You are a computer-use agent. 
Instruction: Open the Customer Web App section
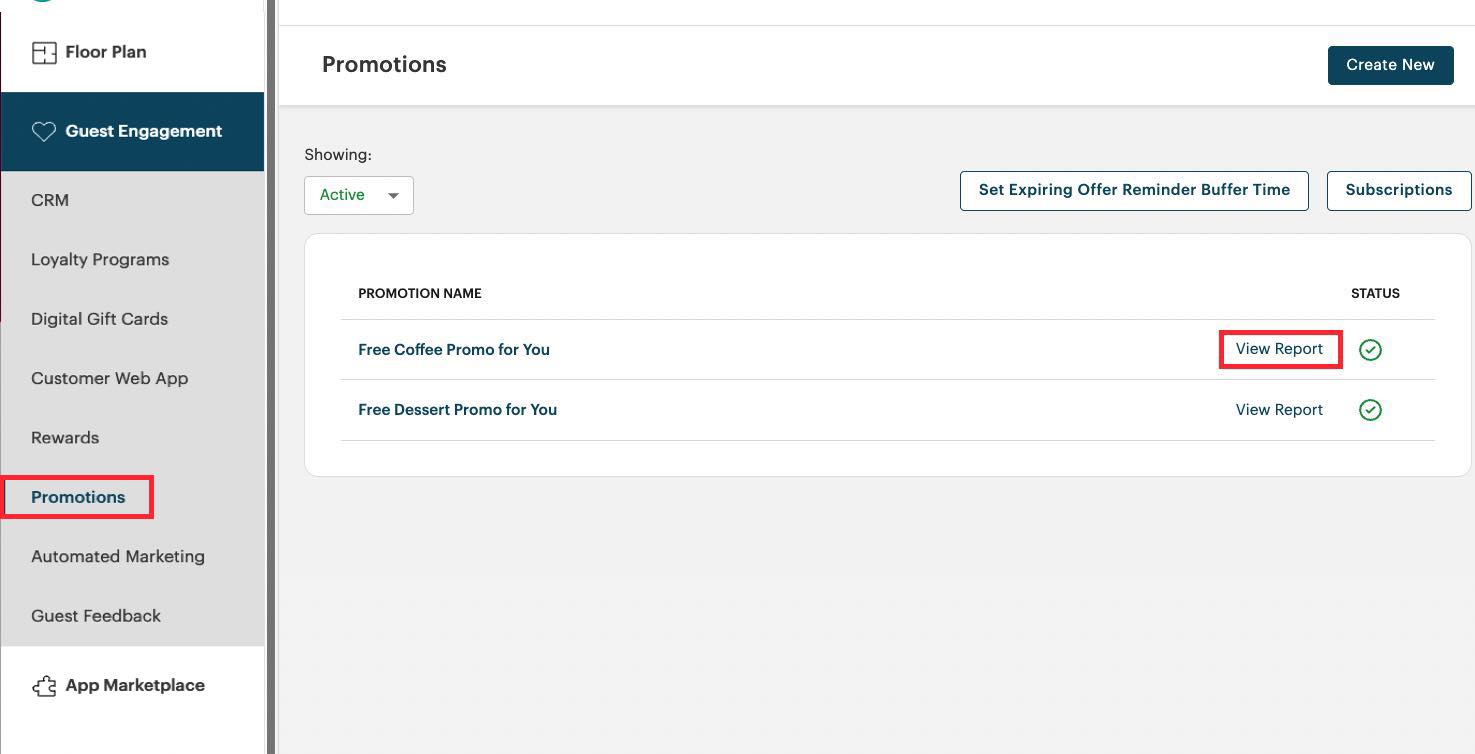[x=109, y=378]
